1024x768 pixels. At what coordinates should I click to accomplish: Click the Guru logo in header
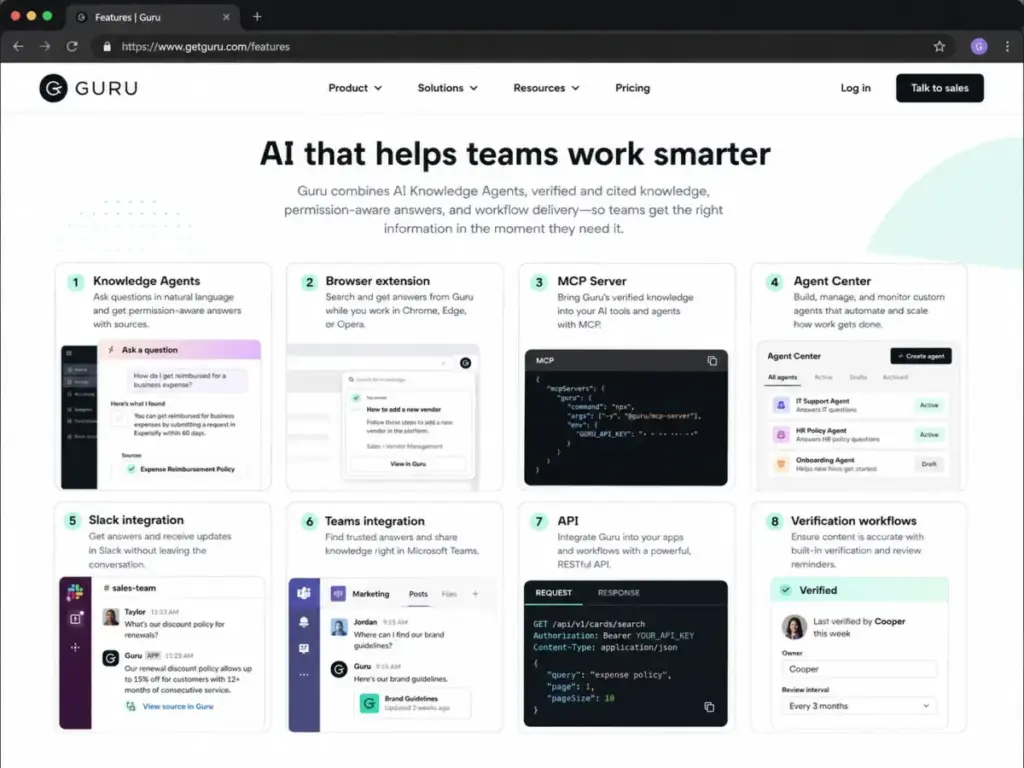(x=89, y=88)
